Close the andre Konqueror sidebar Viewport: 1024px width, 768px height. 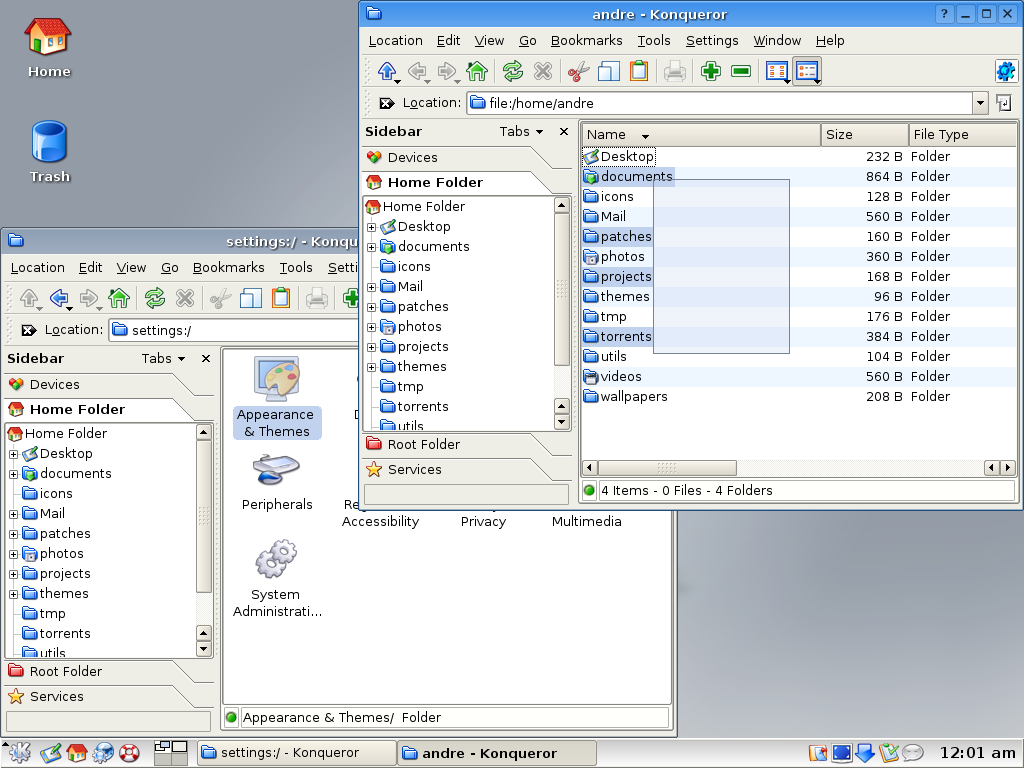click(564, 131)
